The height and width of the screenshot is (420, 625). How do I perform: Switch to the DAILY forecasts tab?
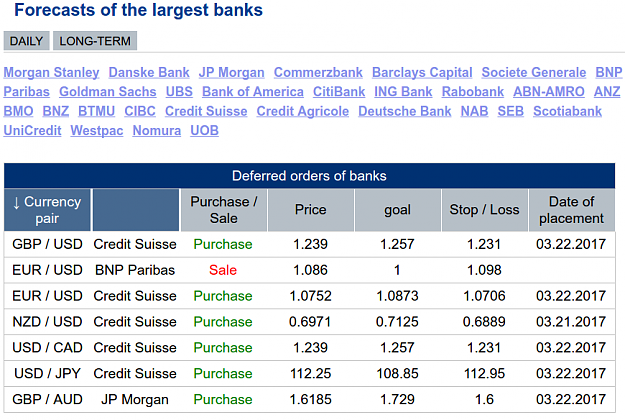coord(26,41)
